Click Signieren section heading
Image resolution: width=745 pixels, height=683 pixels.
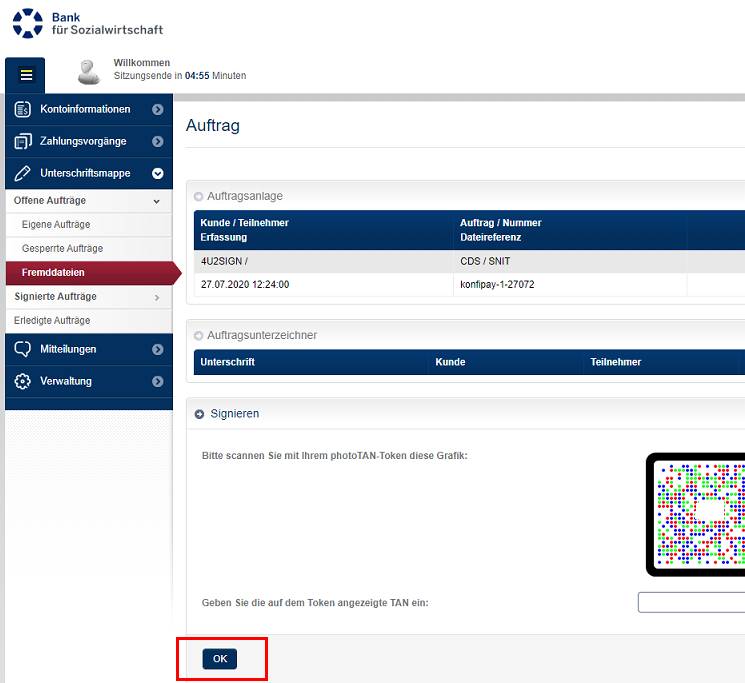pos(235,414)
